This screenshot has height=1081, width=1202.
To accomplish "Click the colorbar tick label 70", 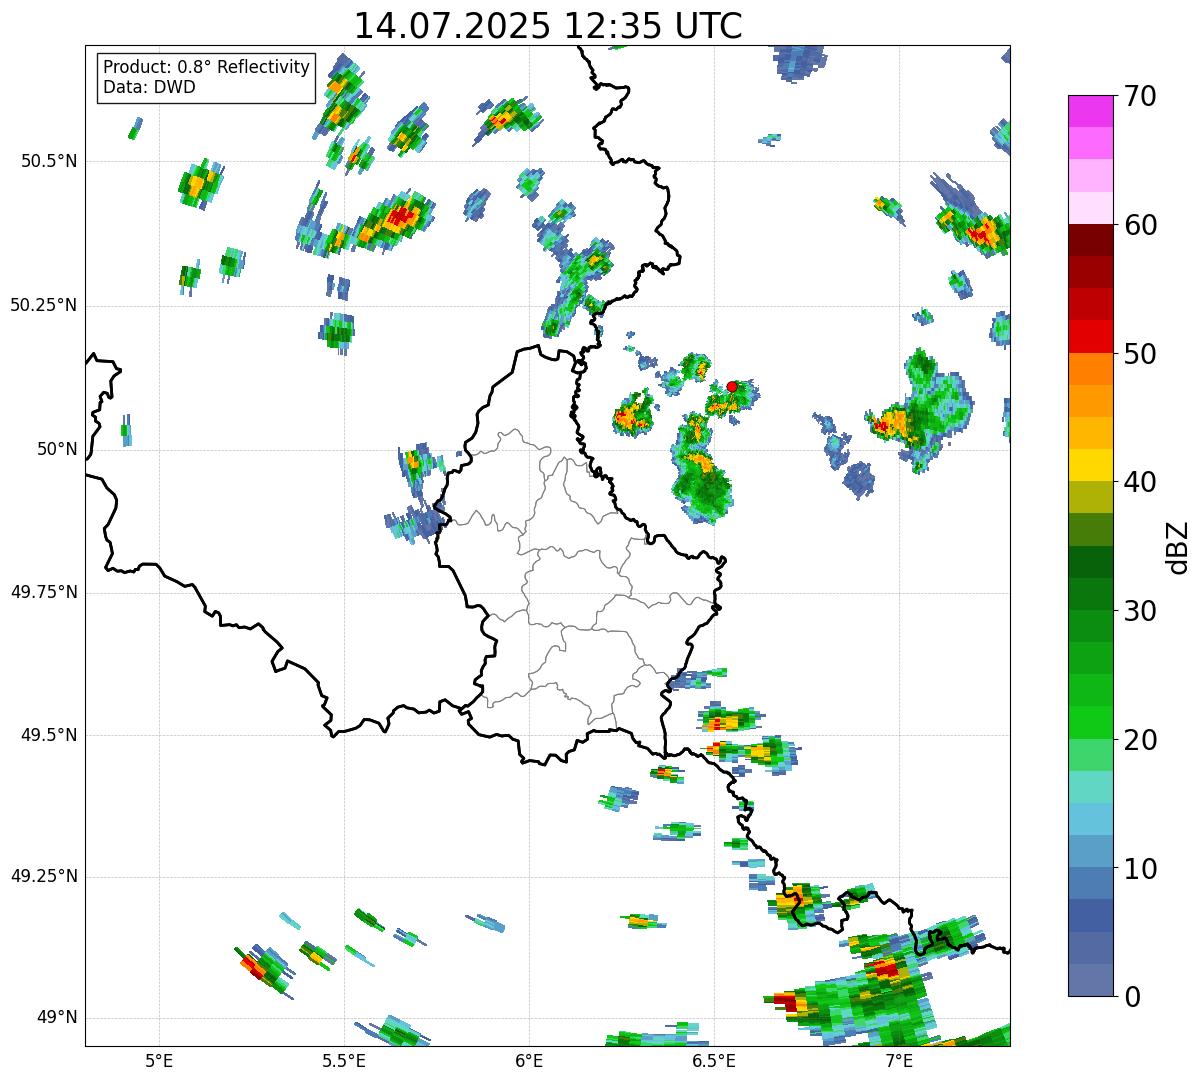I will coord(1140,96).
